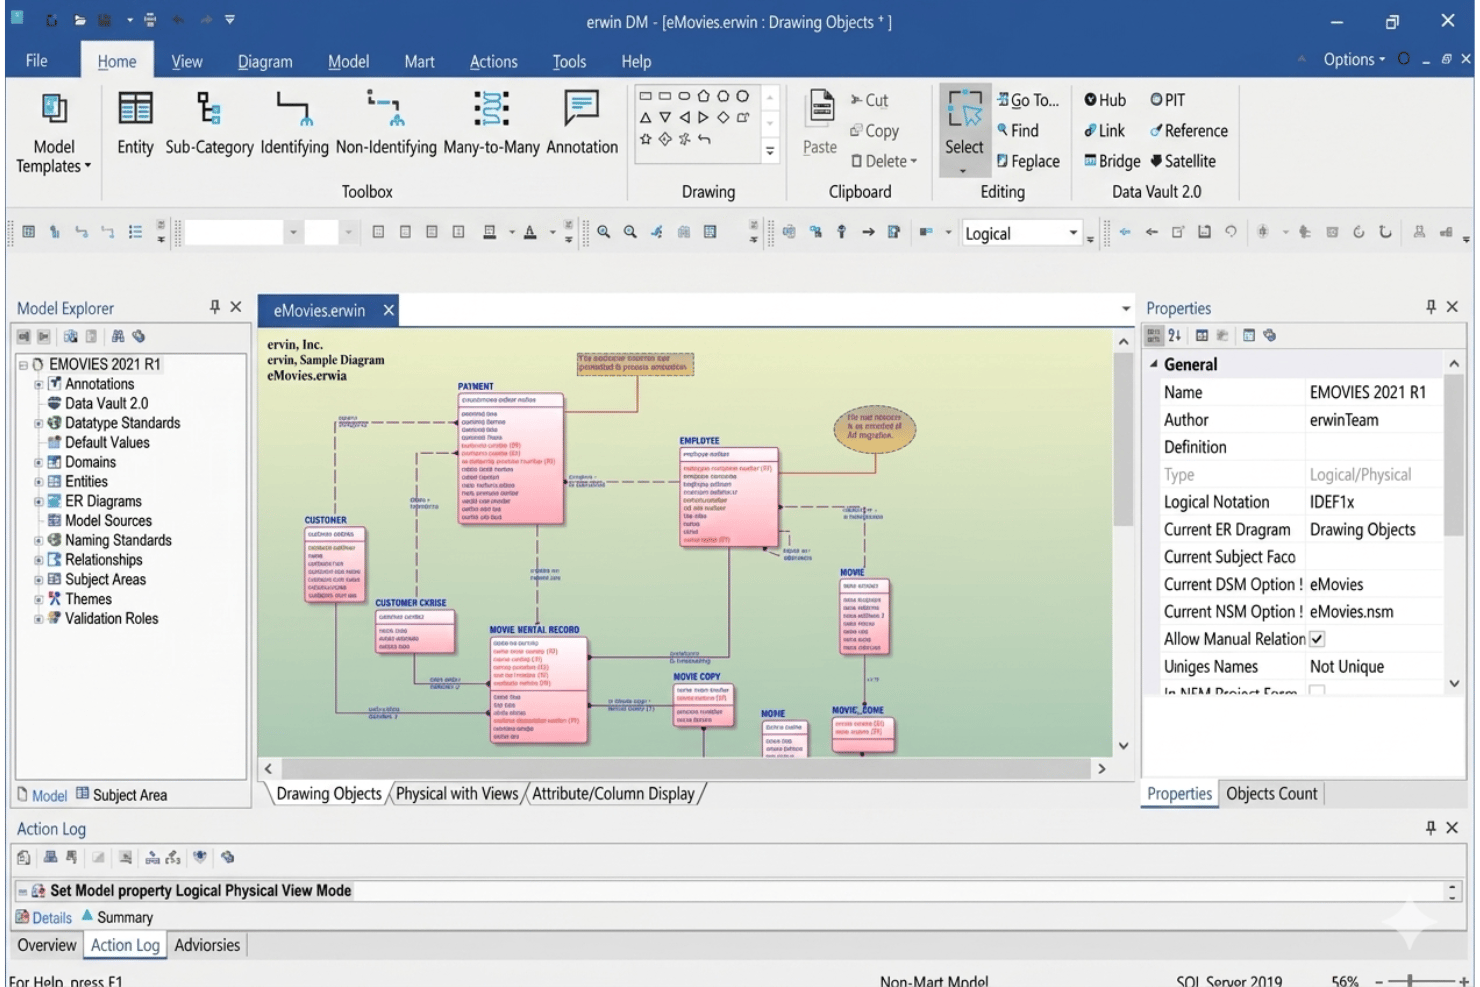Open the File menu
The width and height of the screenshot is (1480, 987).
[37, 61]
